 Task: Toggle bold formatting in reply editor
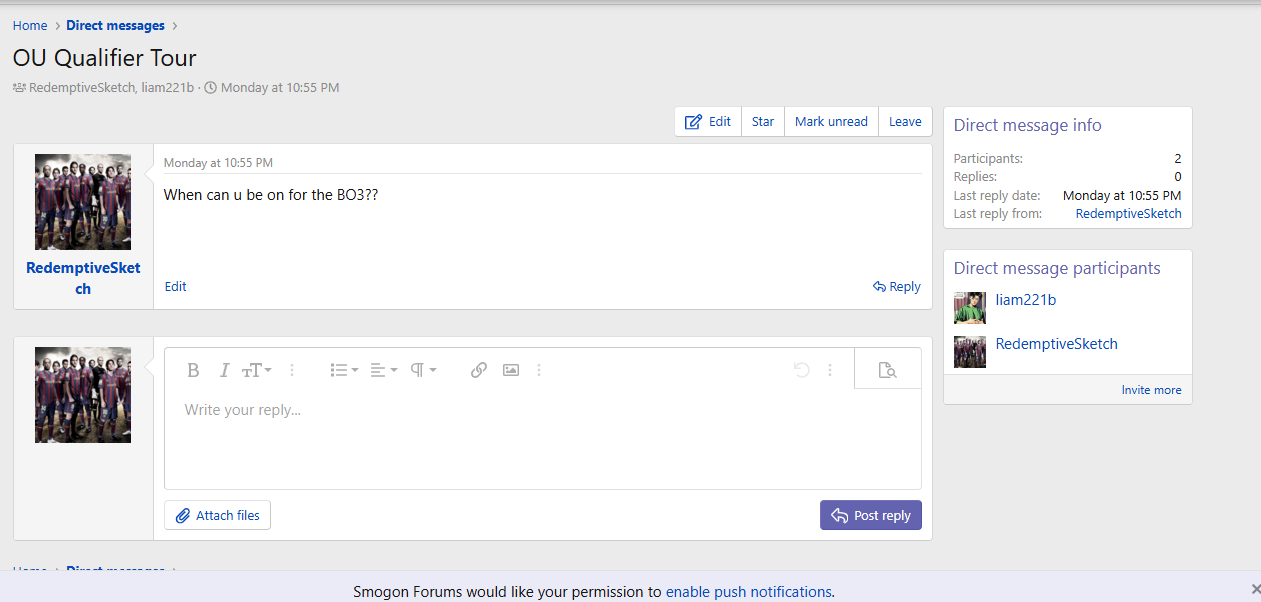tap(194, 370)
